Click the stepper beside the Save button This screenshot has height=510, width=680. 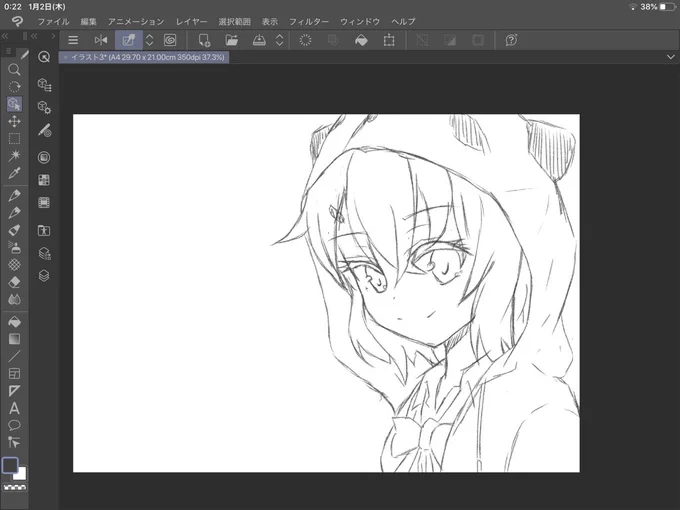(280, 40)
